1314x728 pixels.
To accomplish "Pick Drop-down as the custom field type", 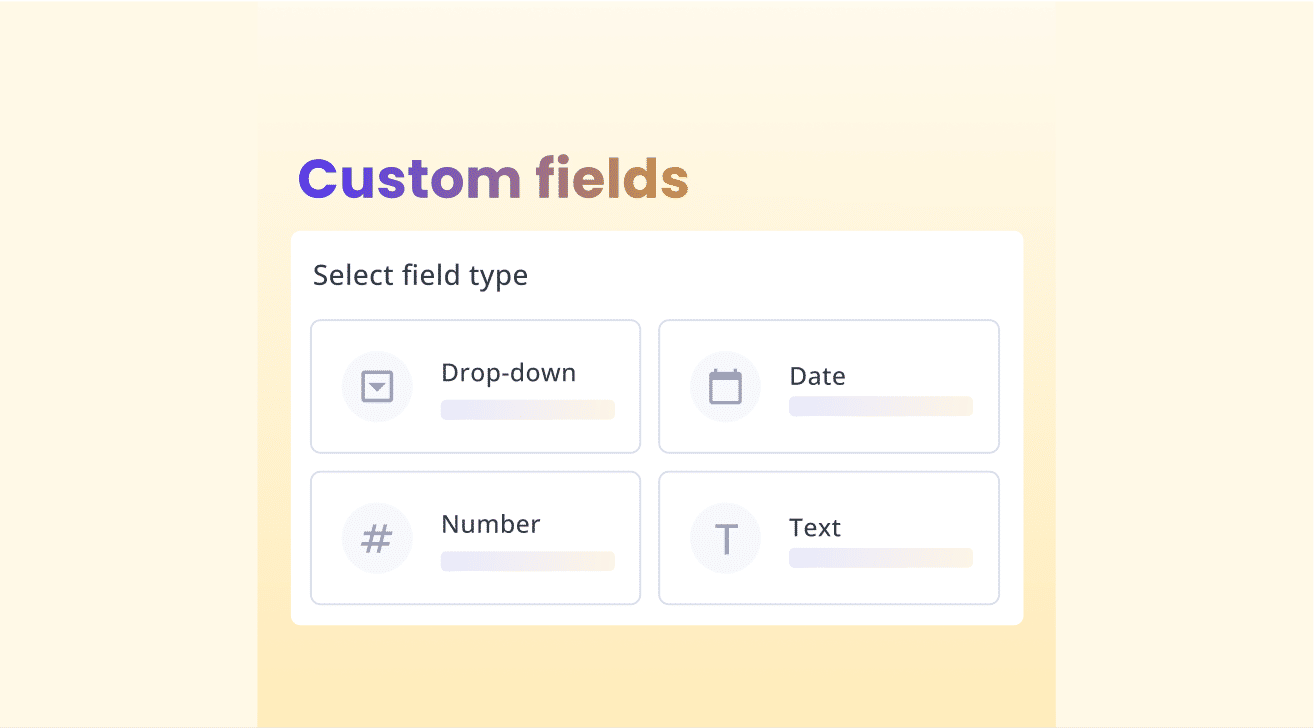I will click(475, 386).
